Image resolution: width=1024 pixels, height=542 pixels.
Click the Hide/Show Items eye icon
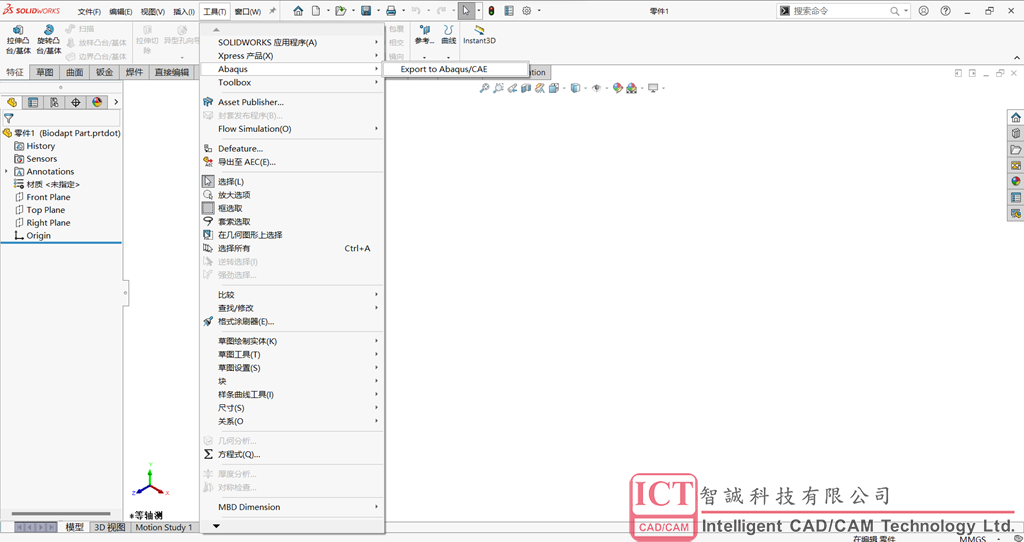click(596, 88)
